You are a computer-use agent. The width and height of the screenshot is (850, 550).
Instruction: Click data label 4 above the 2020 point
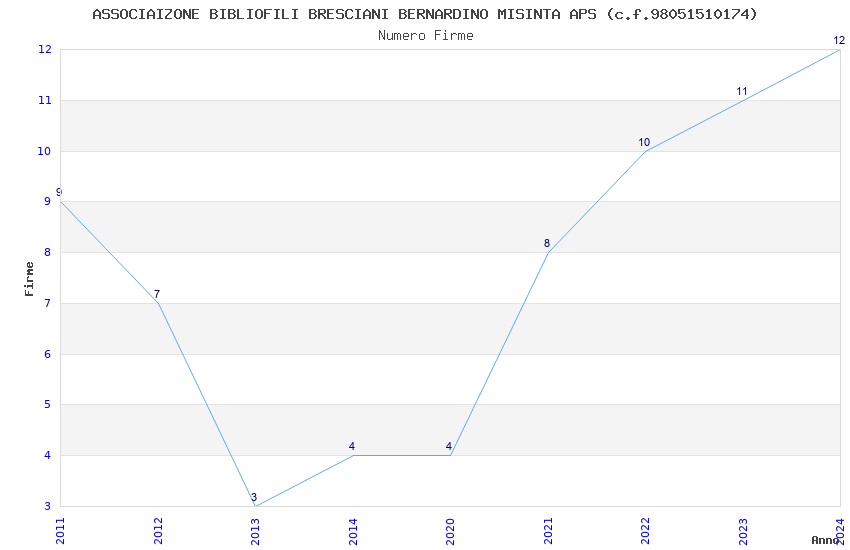click(x=449, y=447)
